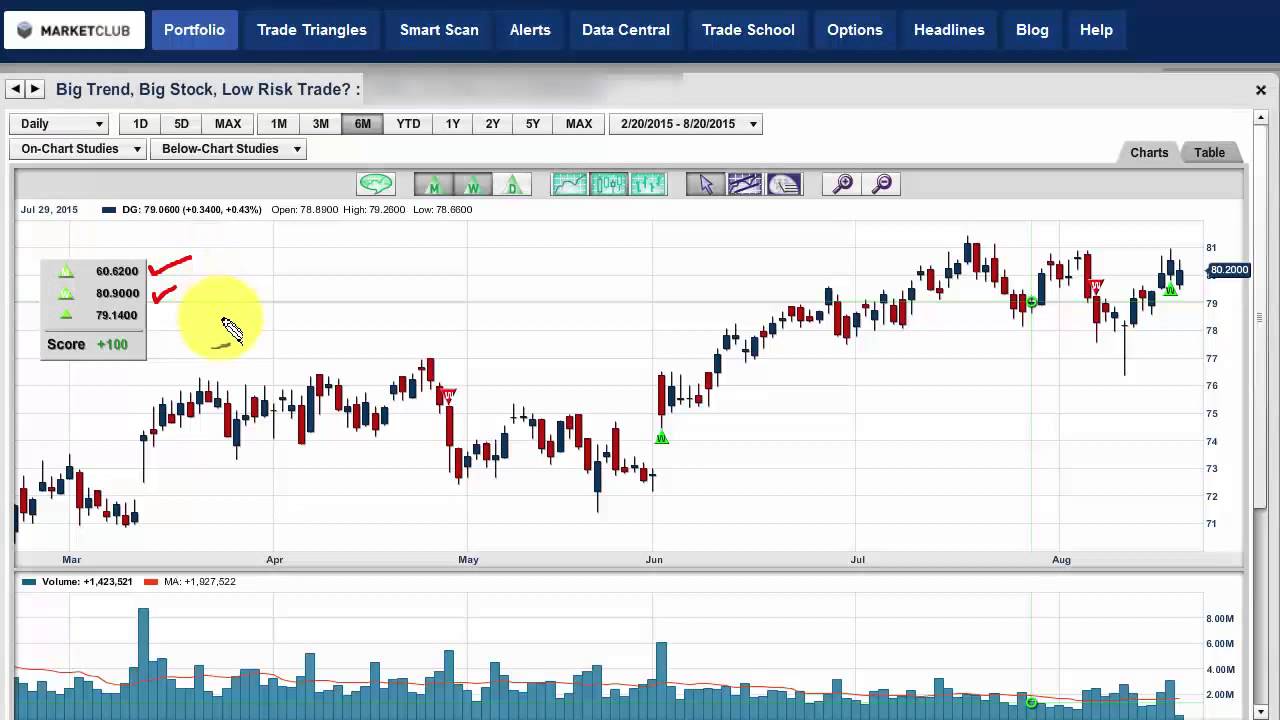This screenshot has height=720, width=1280.
Task: Select the 1D range button
Action: pos(140,124)
